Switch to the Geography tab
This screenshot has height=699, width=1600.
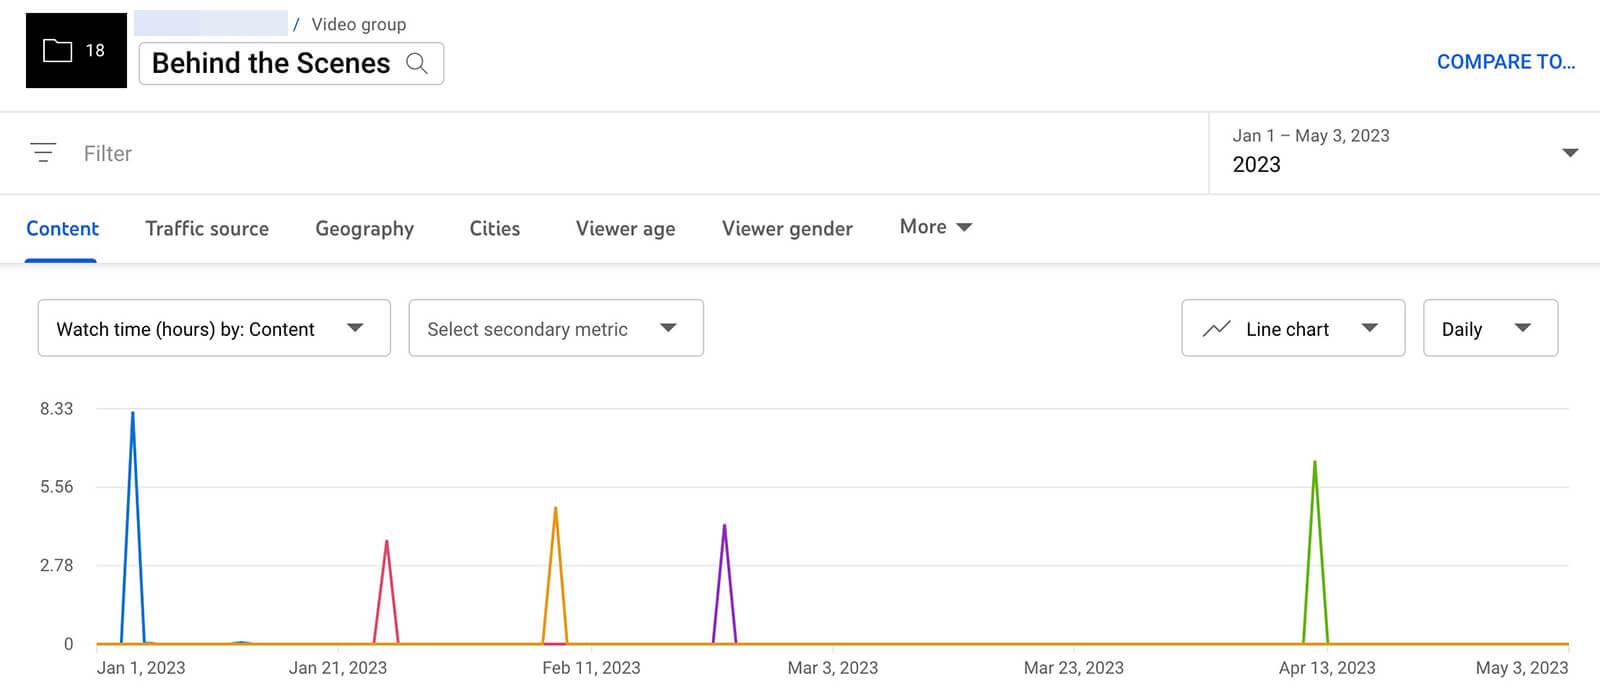tap(364, 229)
